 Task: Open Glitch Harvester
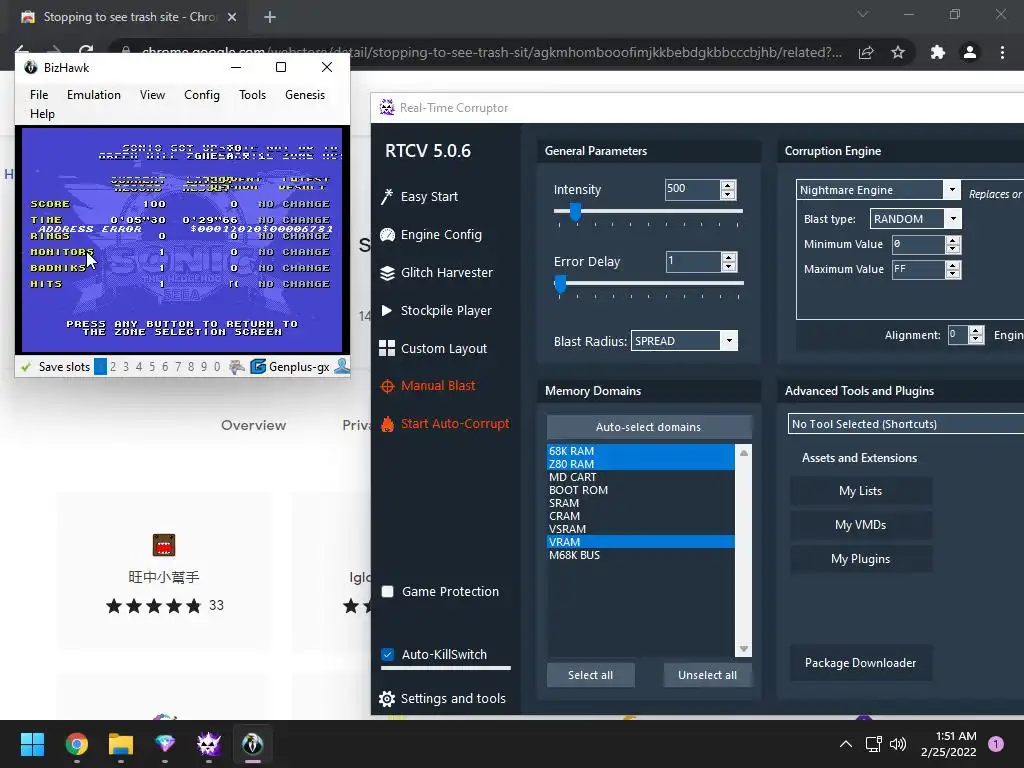436,272
